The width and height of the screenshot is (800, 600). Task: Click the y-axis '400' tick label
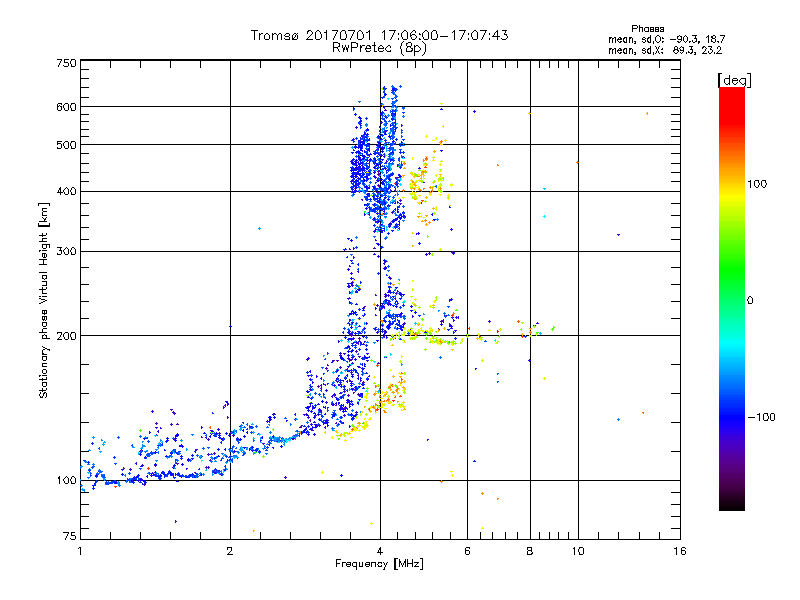pyautogui.click(x=66, y=191)
